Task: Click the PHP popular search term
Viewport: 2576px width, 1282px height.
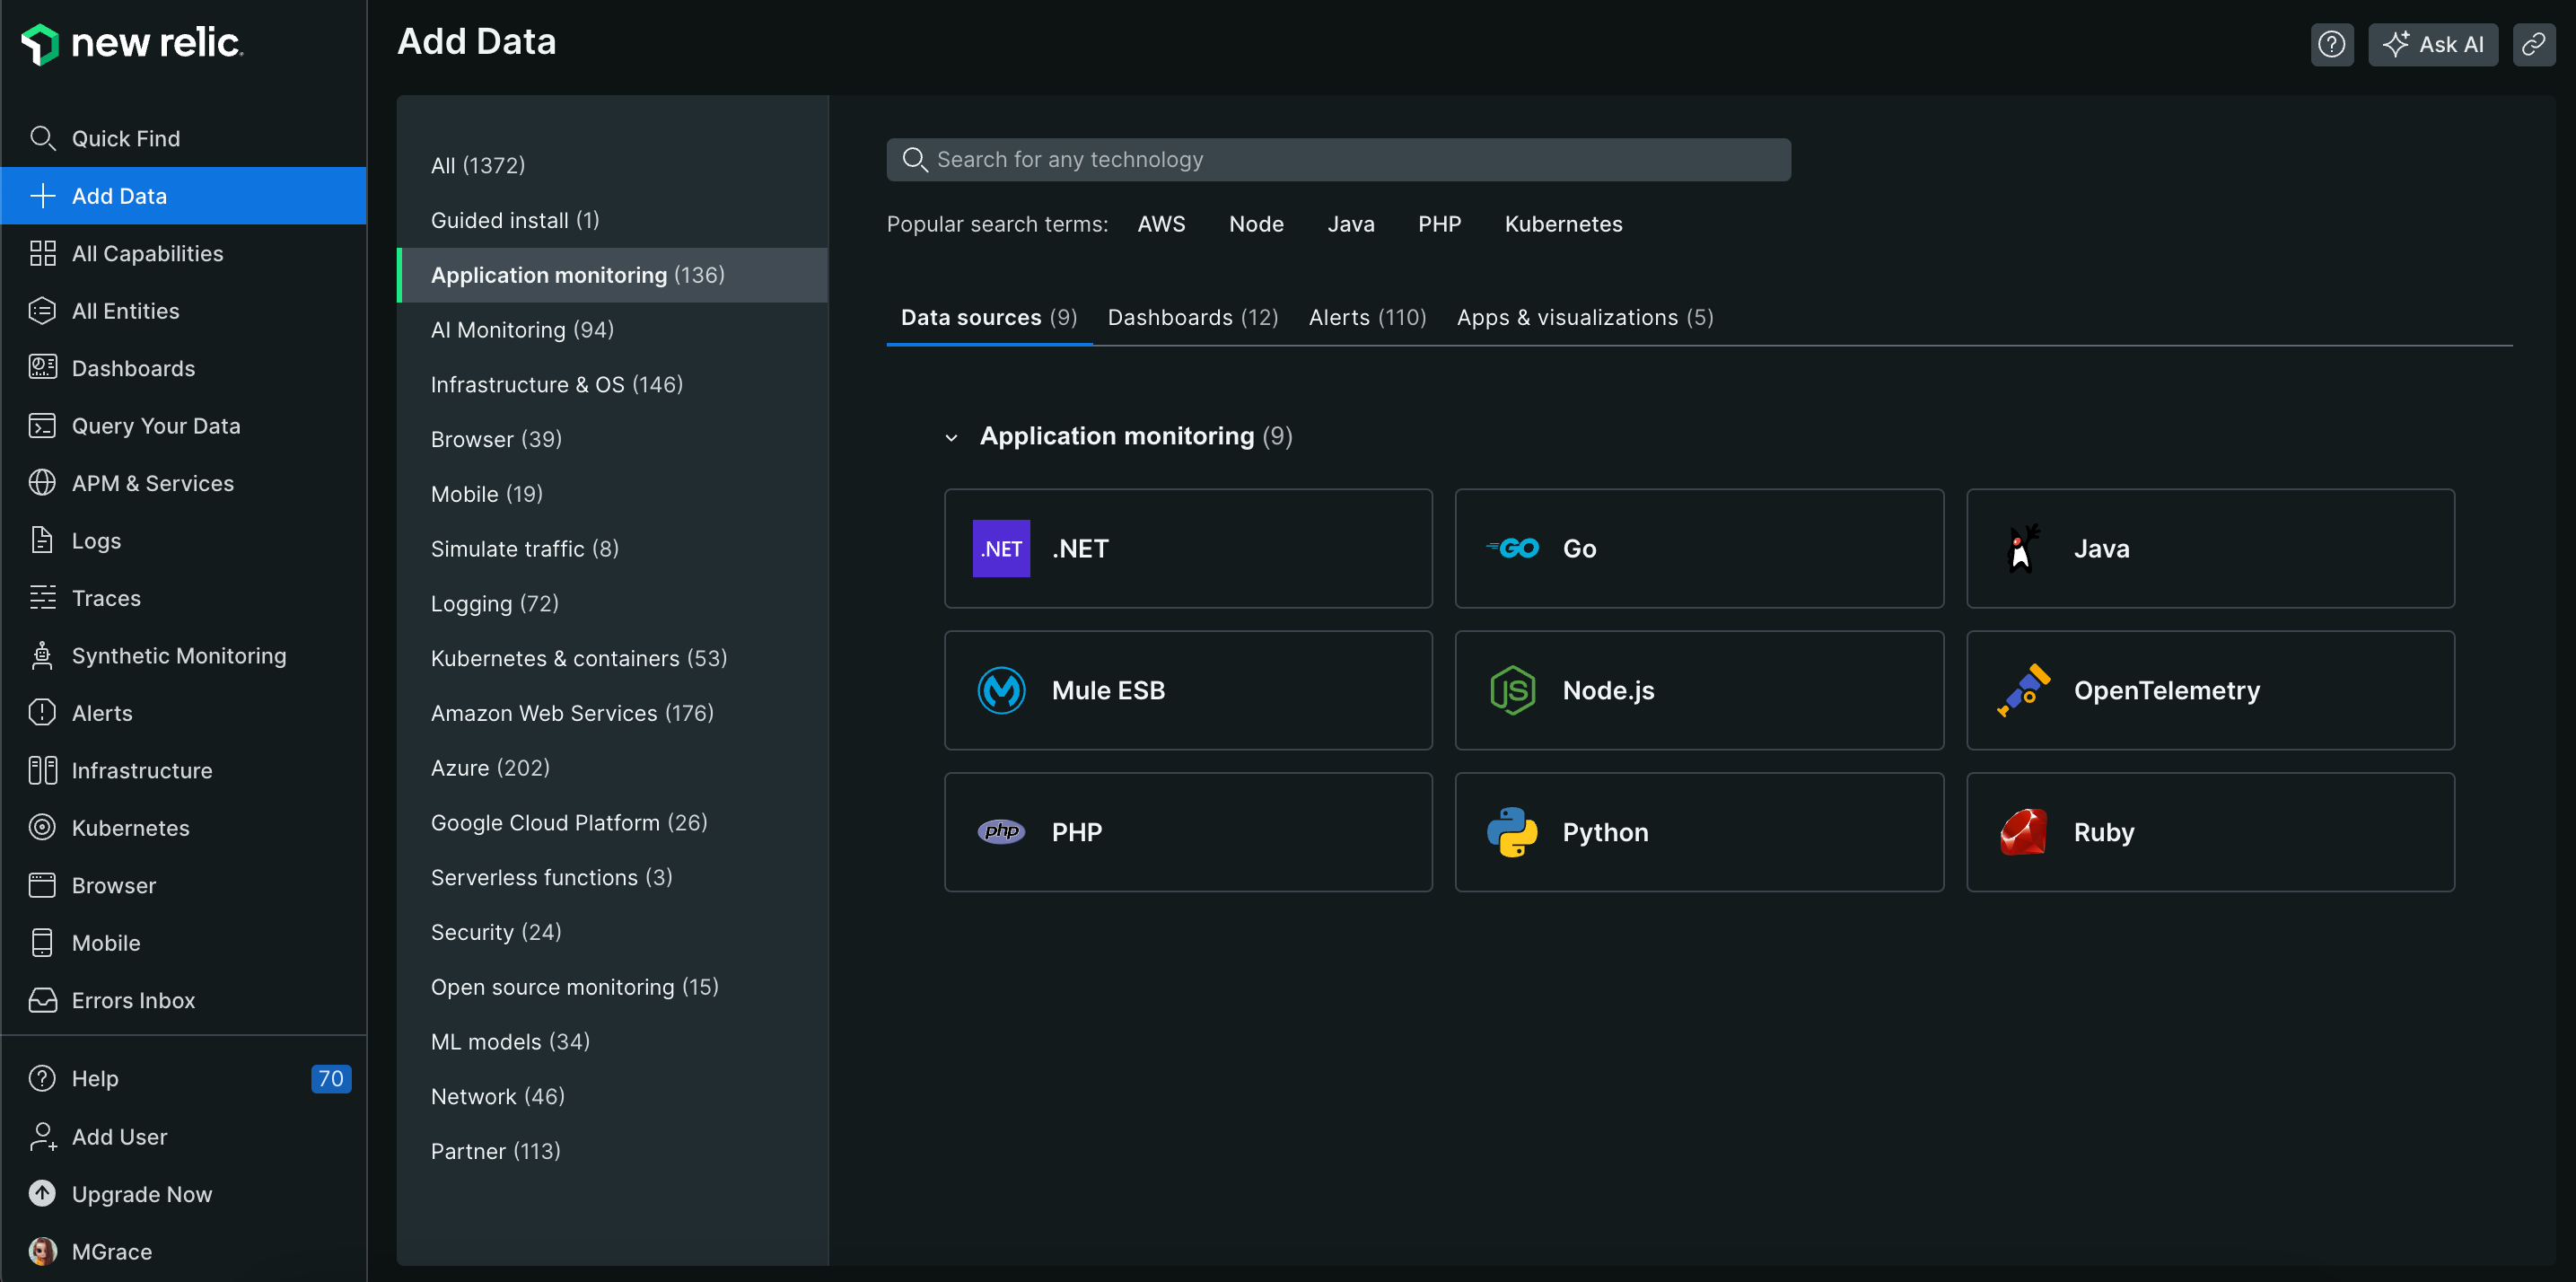Action: (x=1439, y=224)
